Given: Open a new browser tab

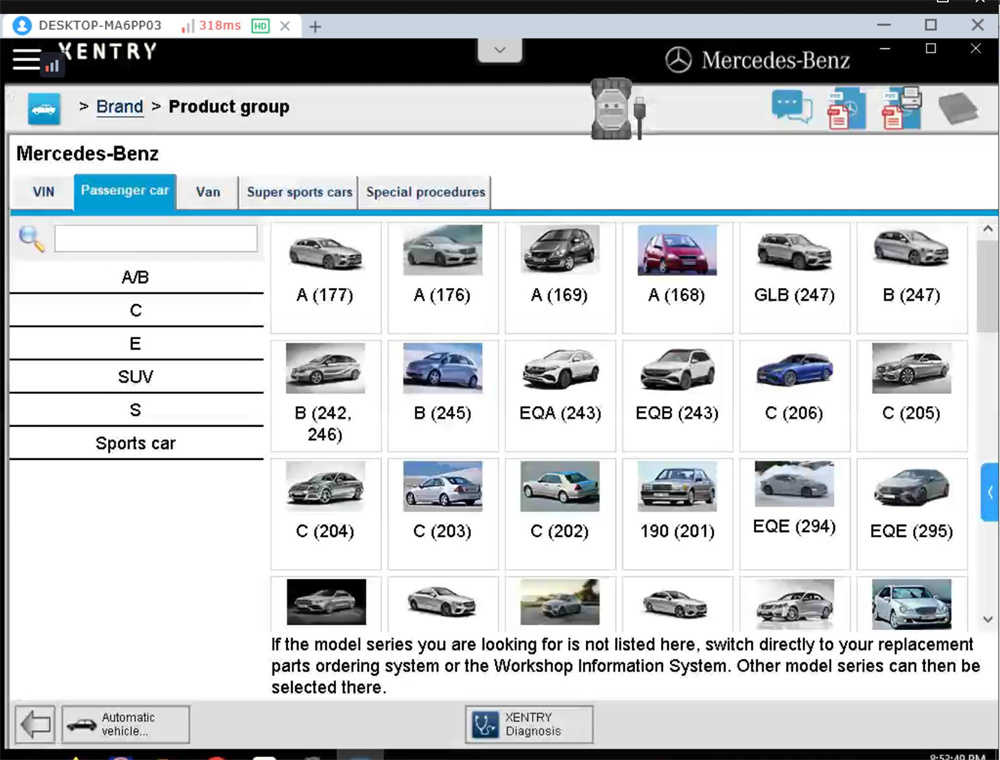Looking at the screenshot, I should click(x=315, y=26).
